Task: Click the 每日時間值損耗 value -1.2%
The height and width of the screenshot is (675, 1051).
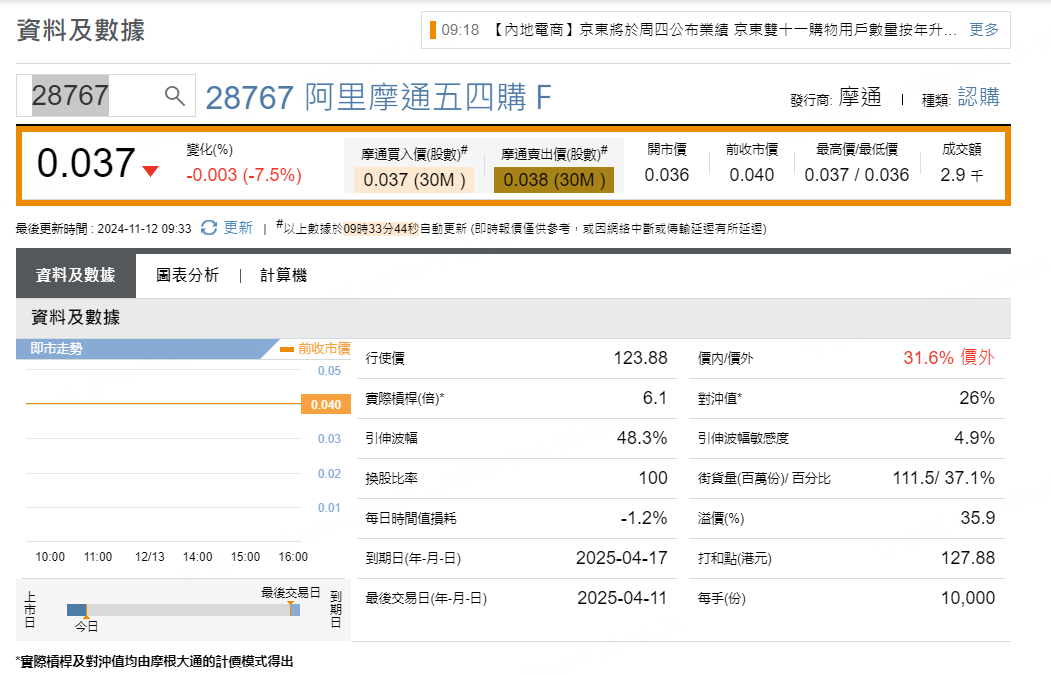Action: click(x=643, y=518)
